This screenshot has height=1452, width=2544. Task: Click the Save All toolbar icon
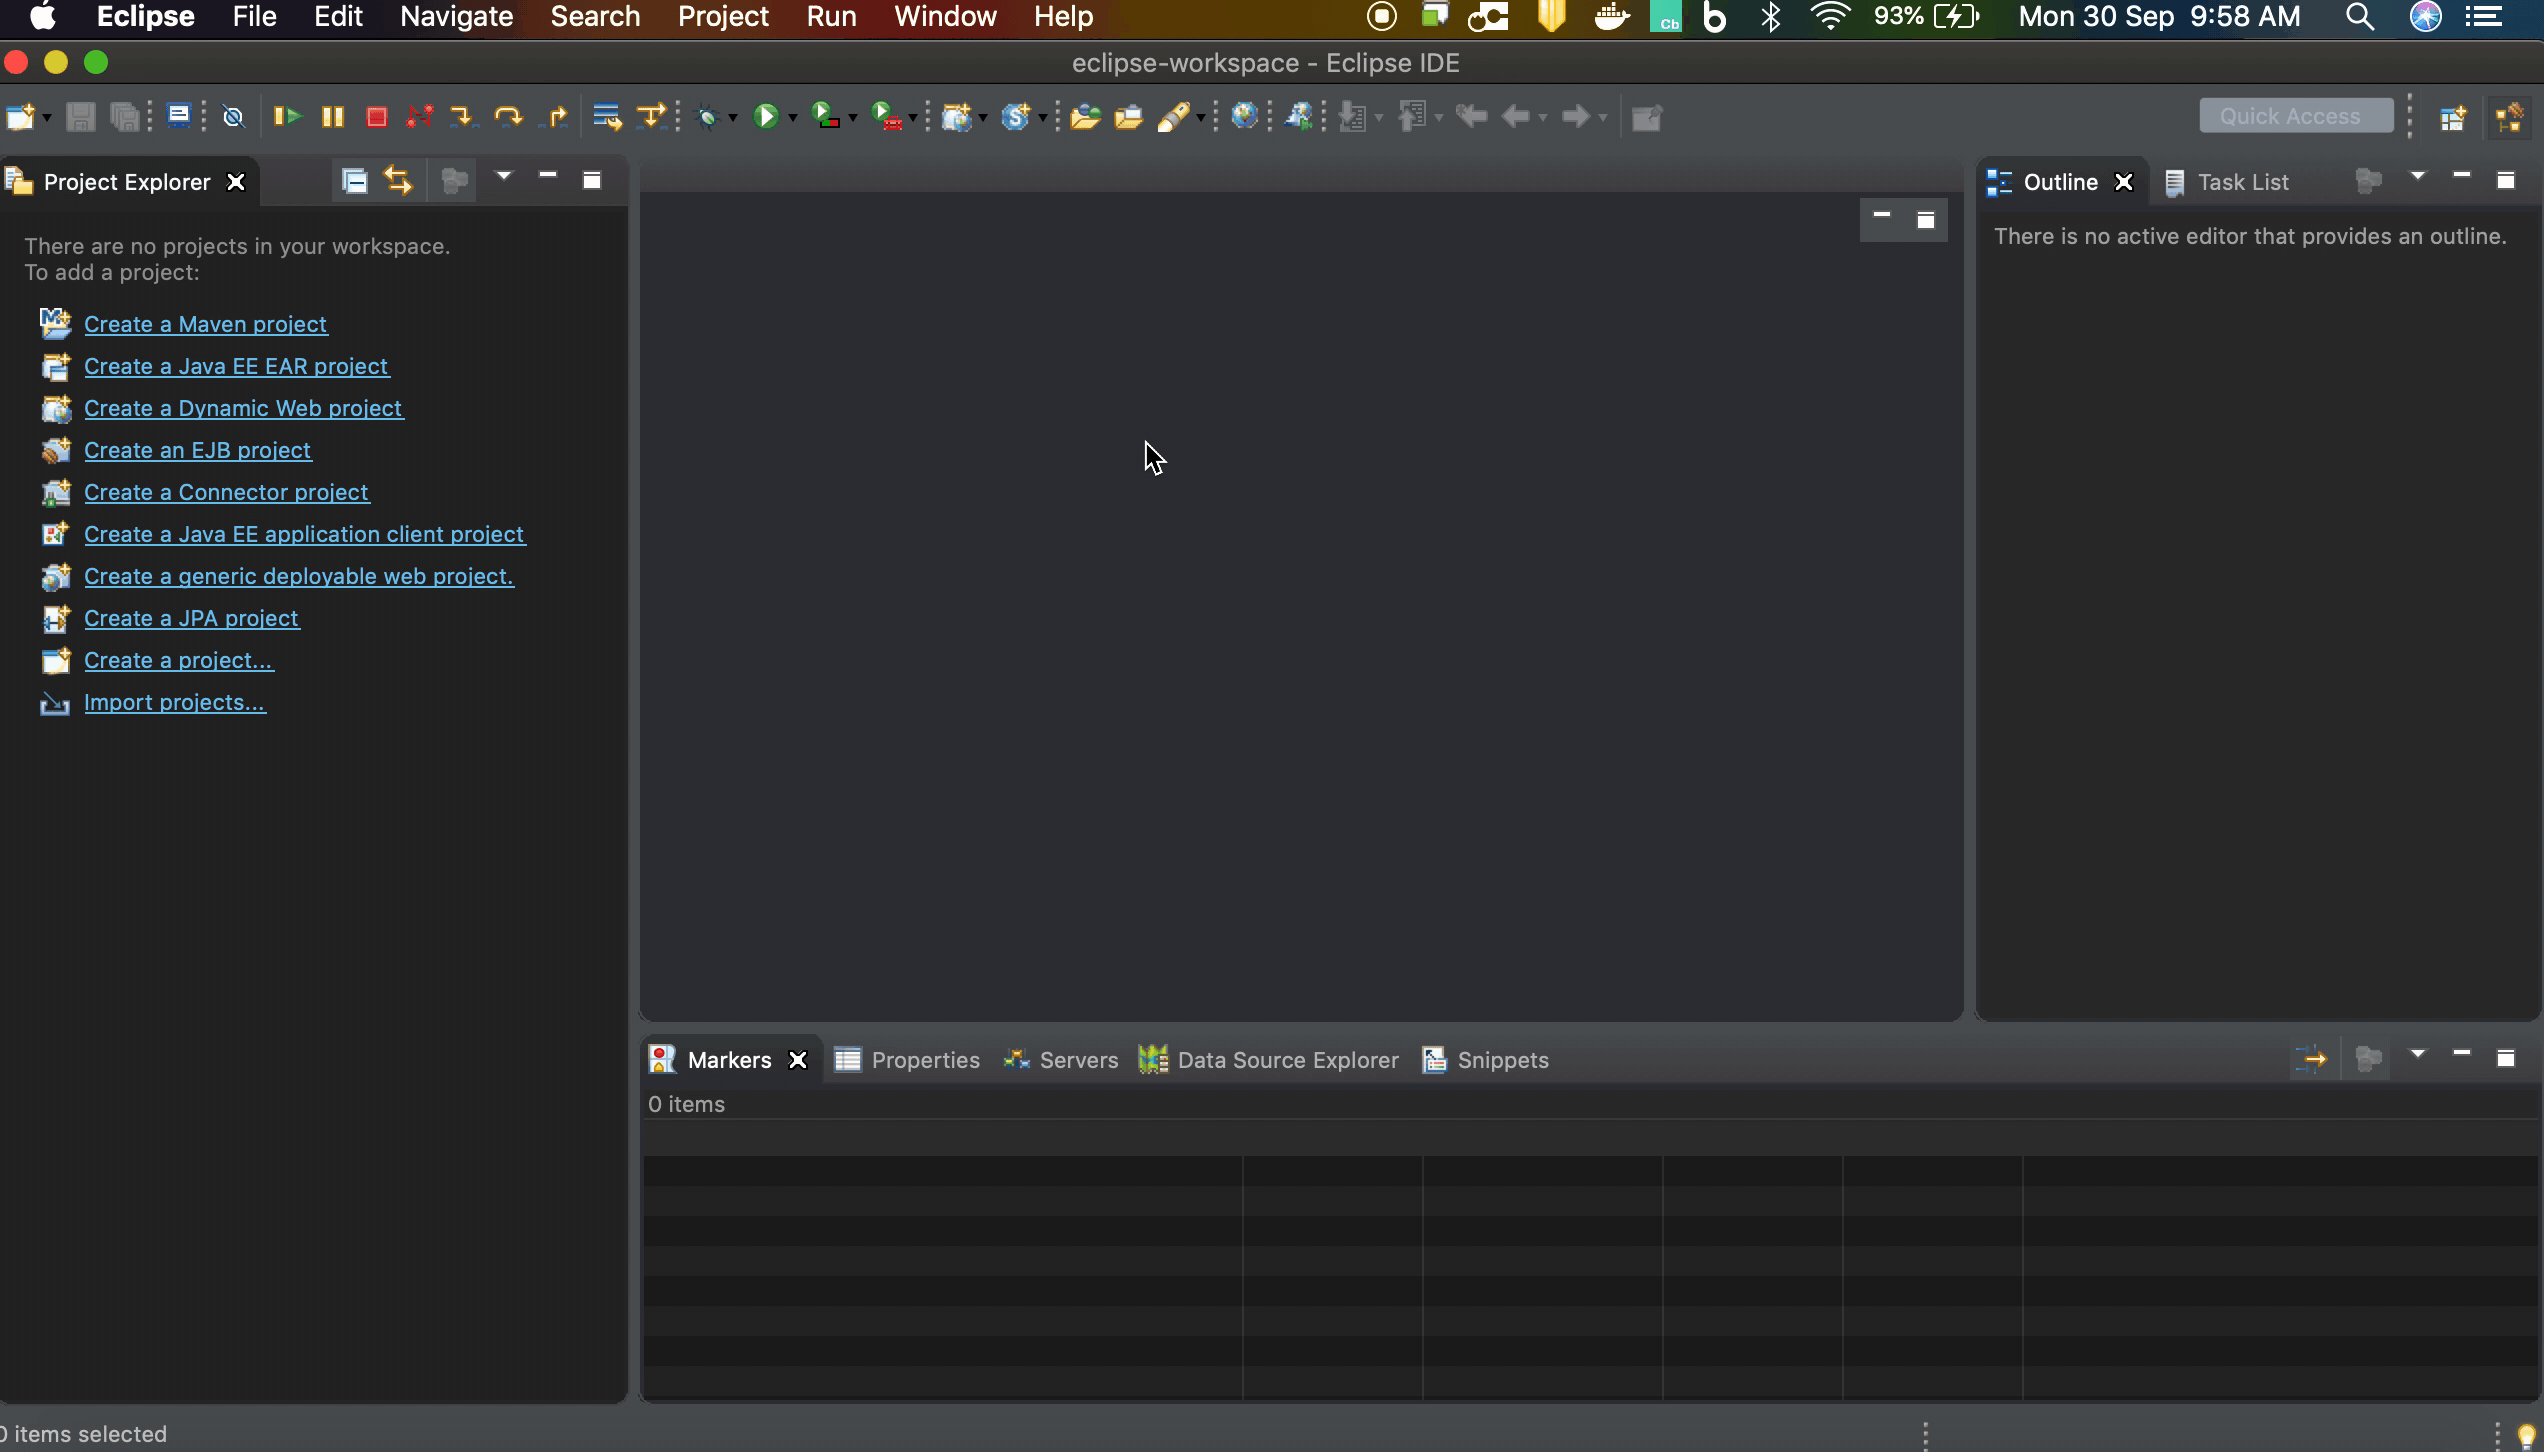click(124, 116)
